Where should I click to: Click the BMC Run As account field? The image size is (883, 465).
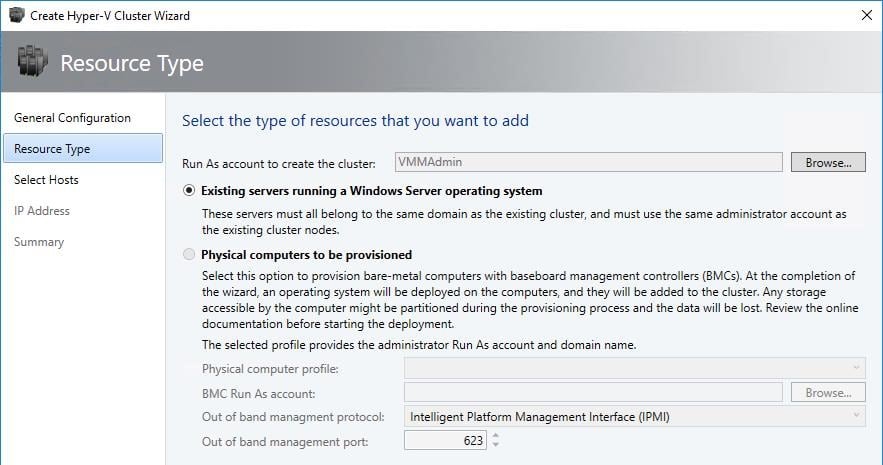[593, 392]
